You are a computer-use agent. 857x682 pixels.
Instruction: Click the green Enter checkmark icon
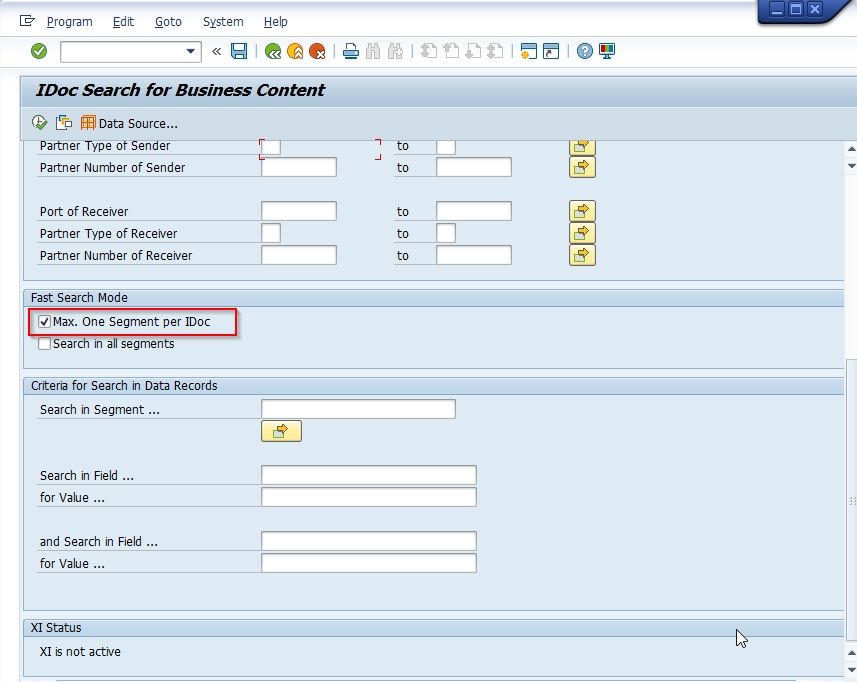pyautogui.click(x=39, y=51)
